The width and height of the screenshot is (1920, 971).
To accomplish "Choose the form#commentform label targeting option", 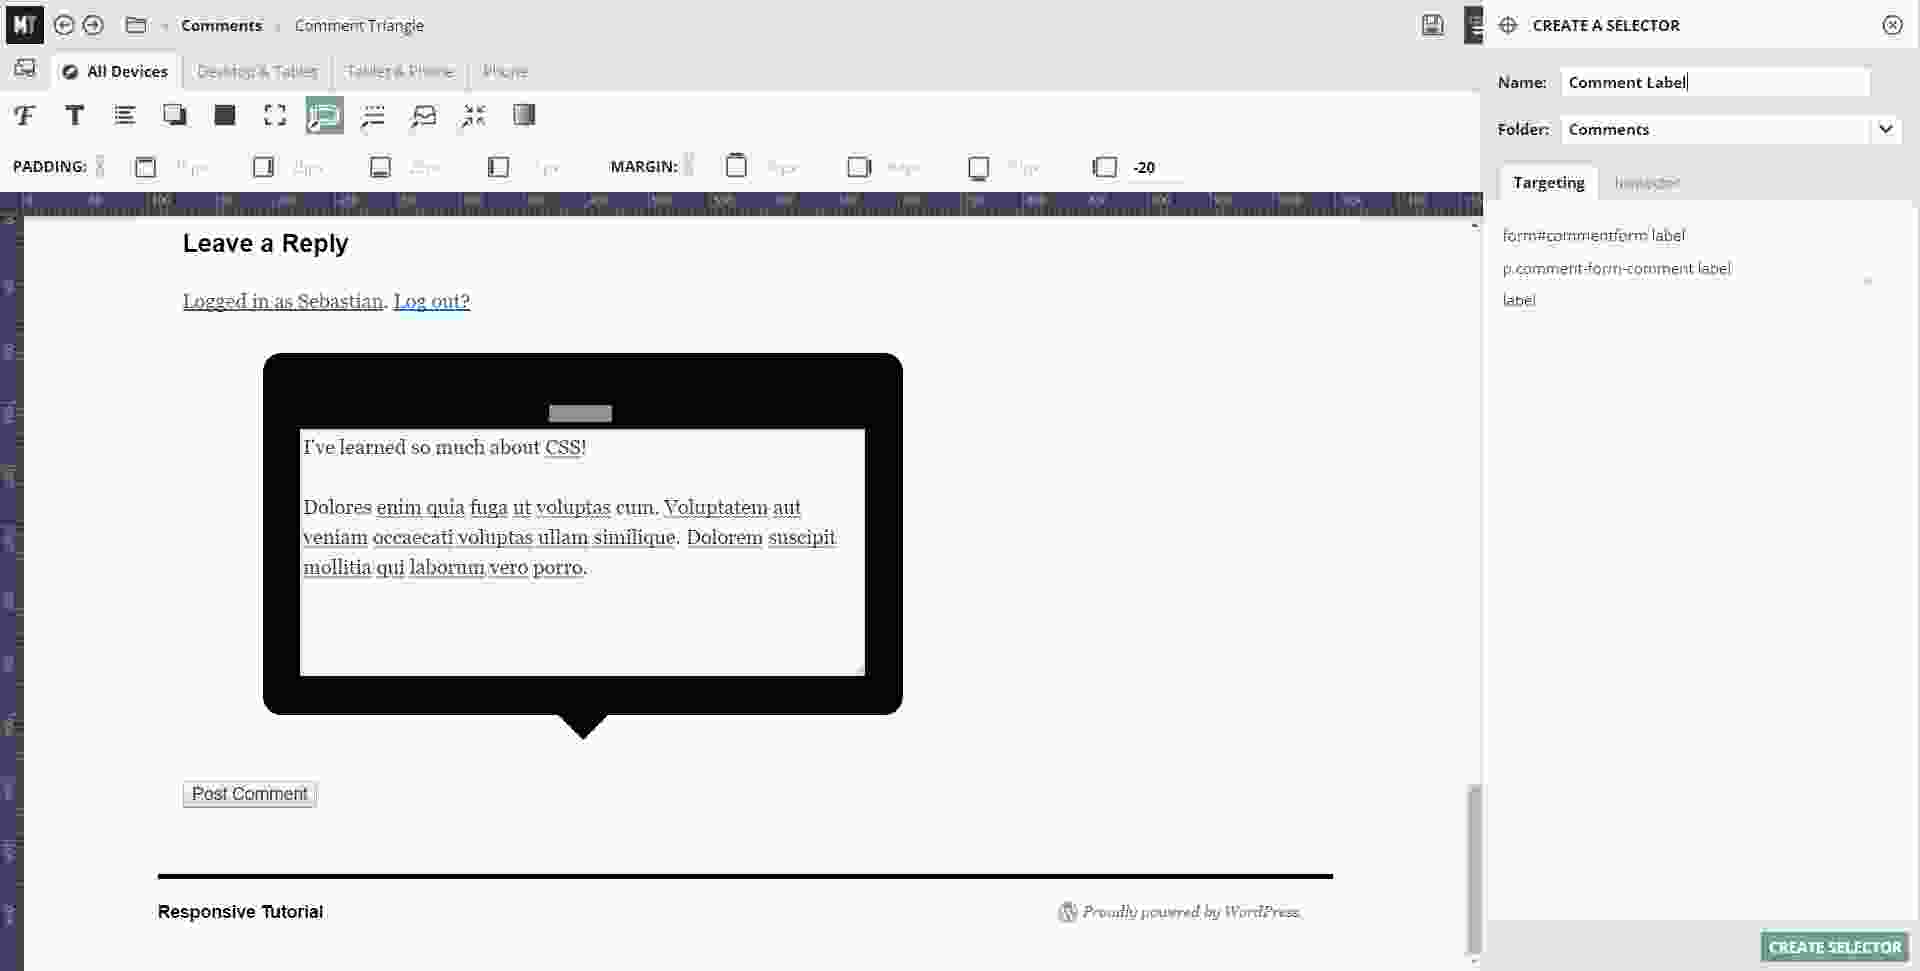I will click(1593, 236).
